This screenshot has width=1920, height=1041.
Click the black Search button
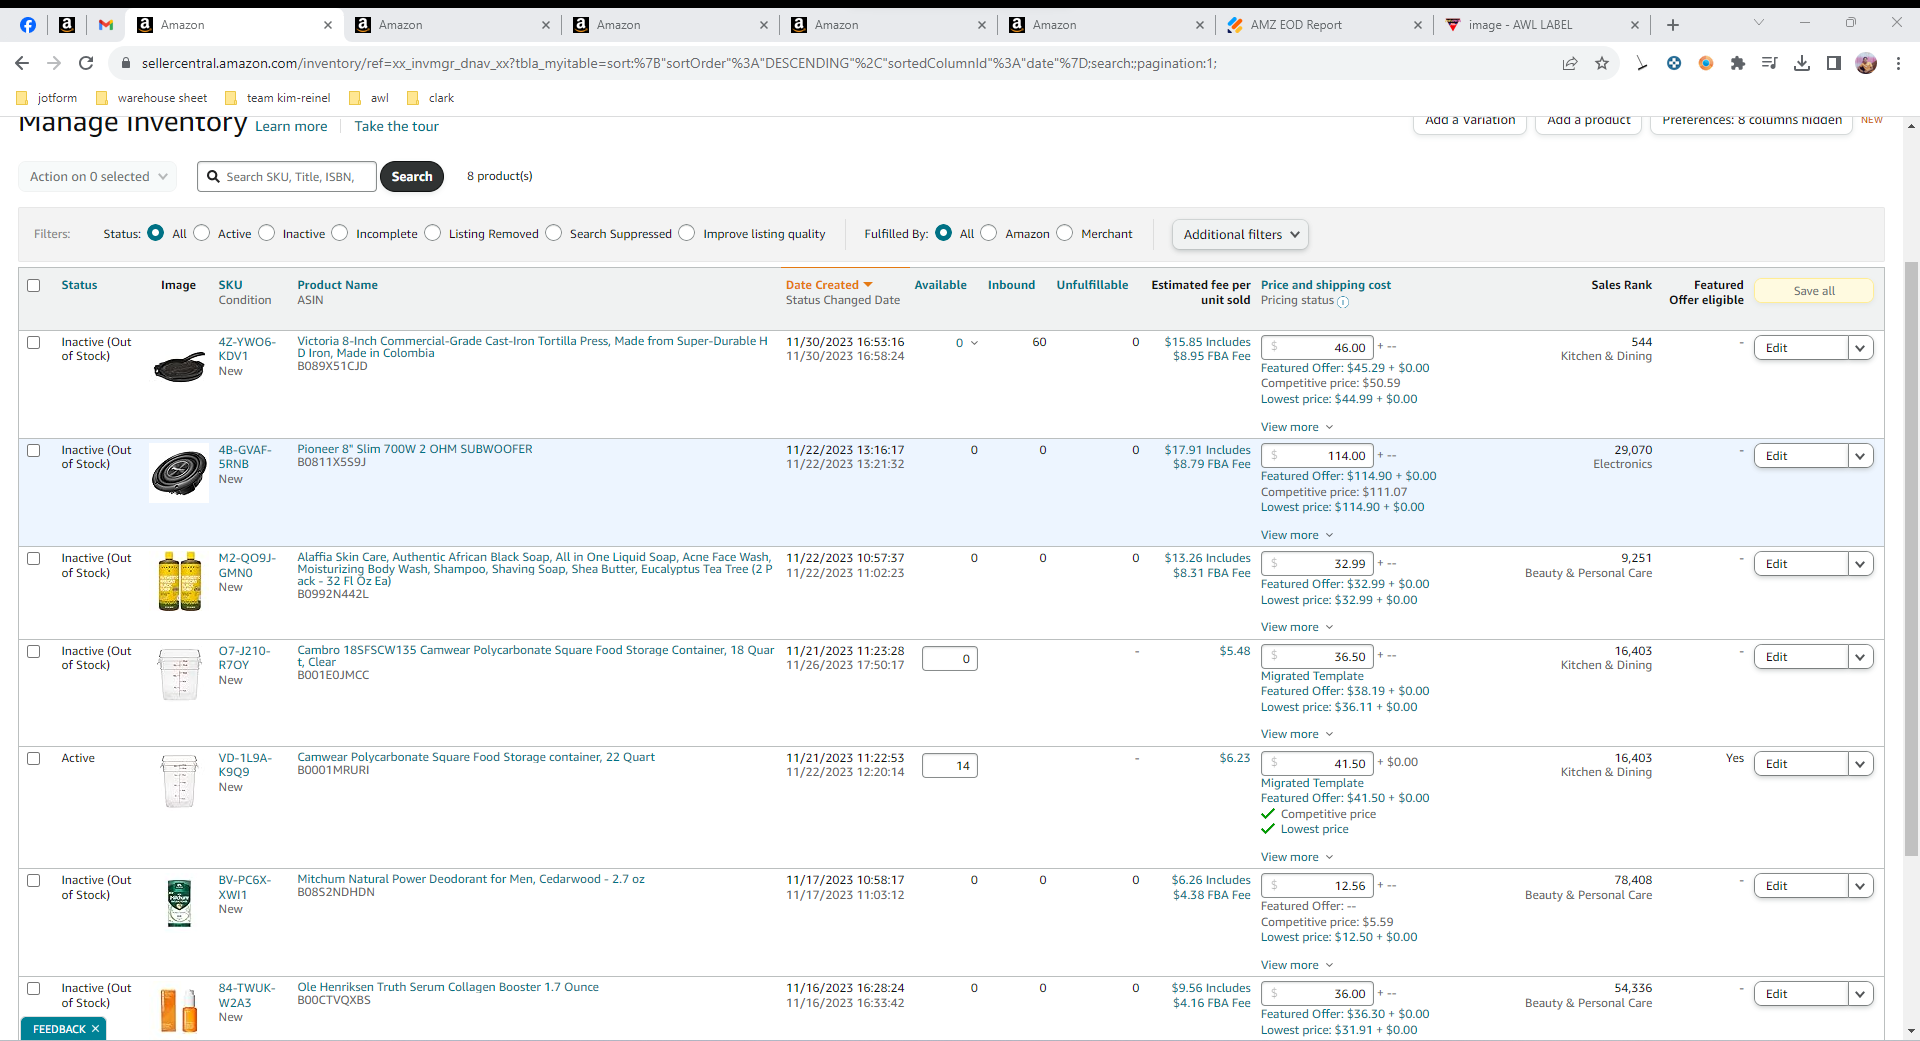(x=411, y=177)
